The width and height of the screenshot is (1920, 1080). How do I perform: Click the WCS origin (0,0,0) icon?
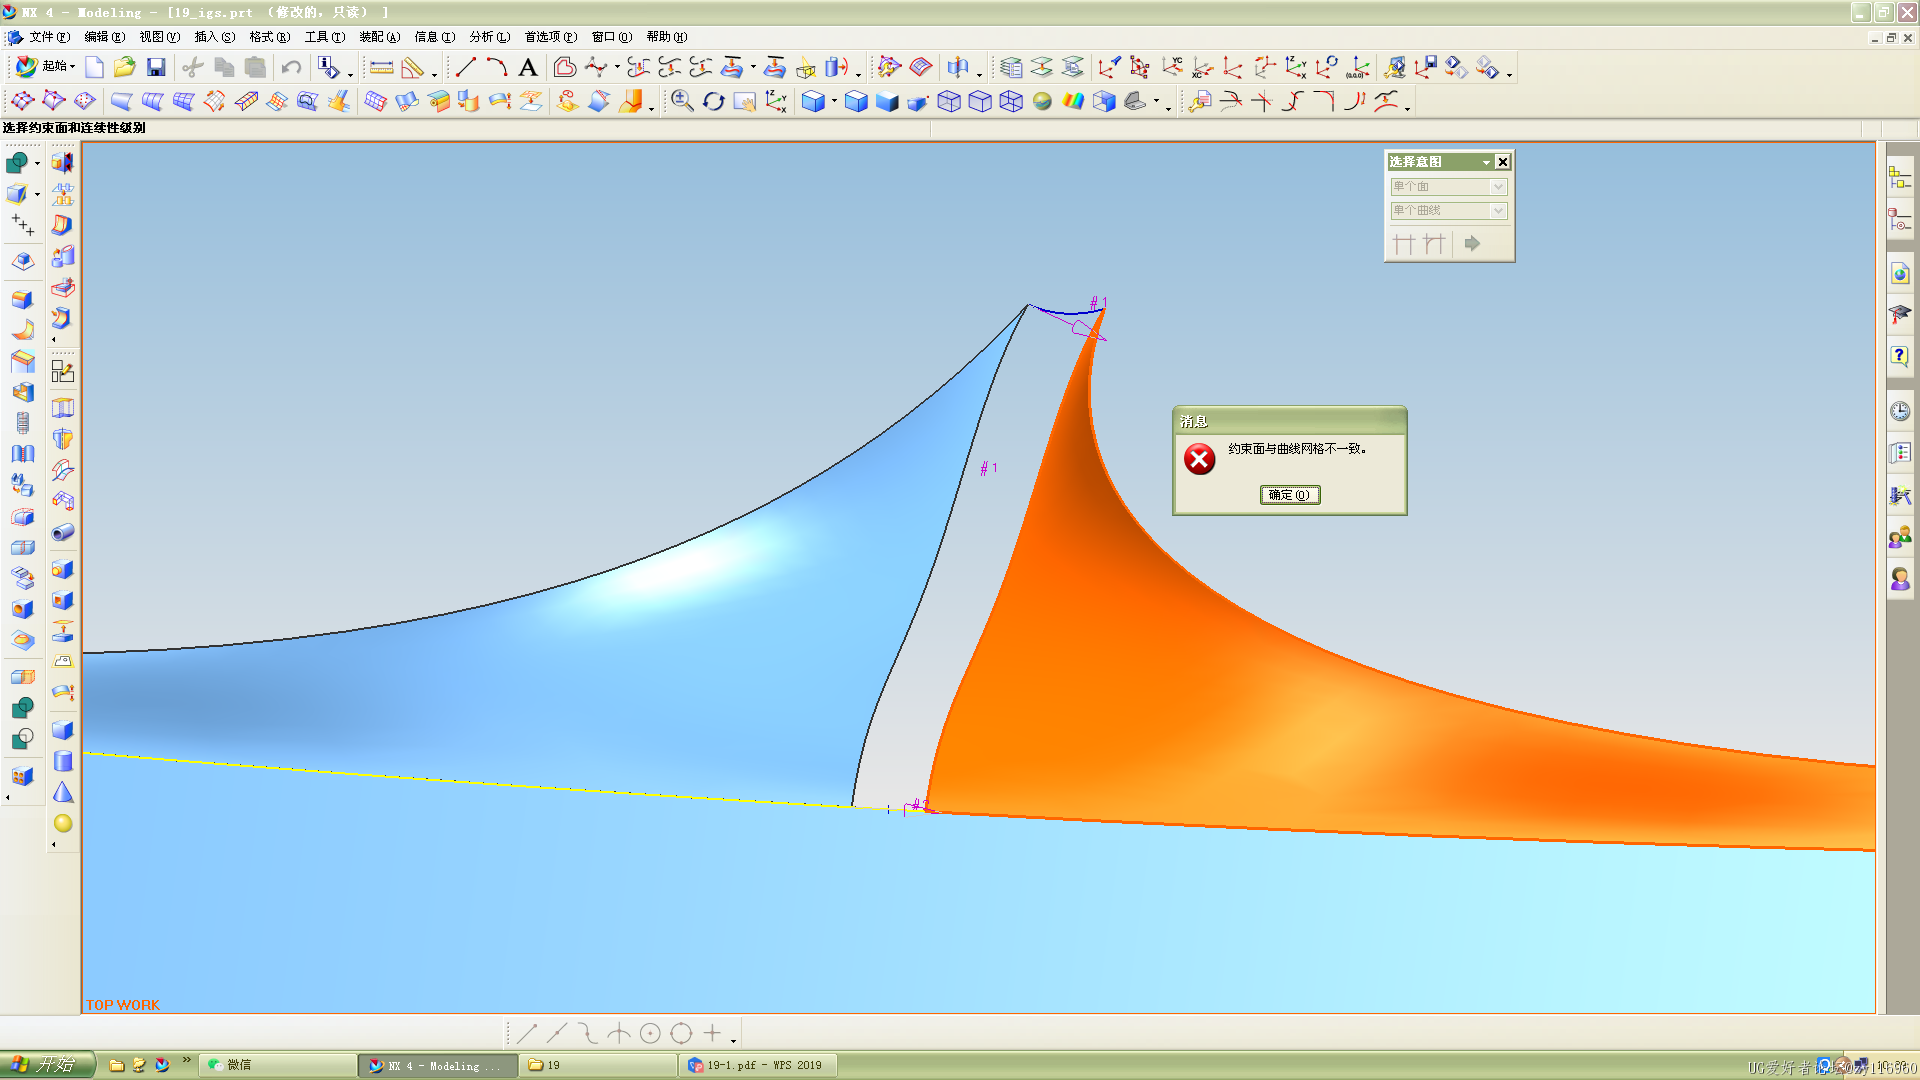tap(1358, 67)
